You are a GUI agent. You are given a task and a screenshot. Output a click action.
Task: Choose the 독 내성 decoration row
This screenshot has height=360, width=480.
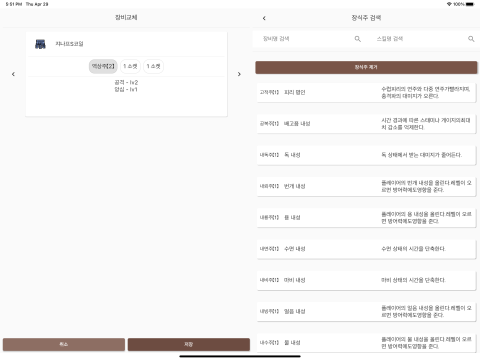(366, 155)
